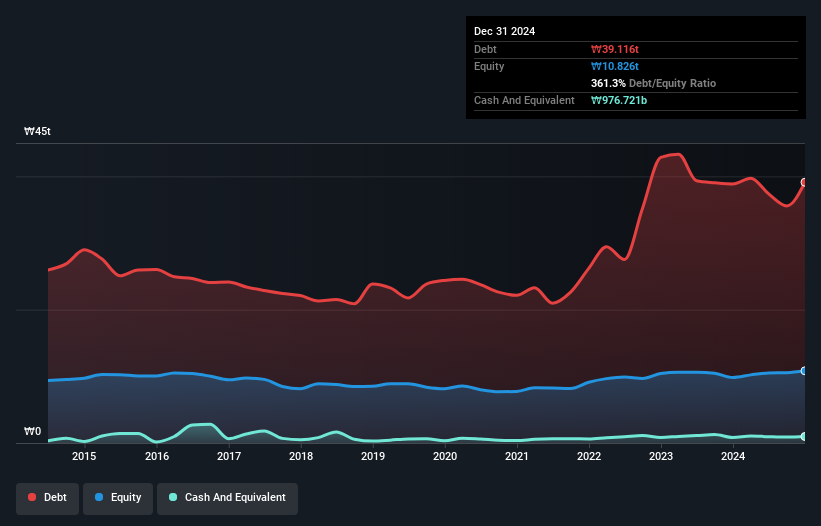This screenshot has width=821, height=526.
Task: Click the 2016 x-axis label
Action: pyautogui.click(x=157, y=456)
